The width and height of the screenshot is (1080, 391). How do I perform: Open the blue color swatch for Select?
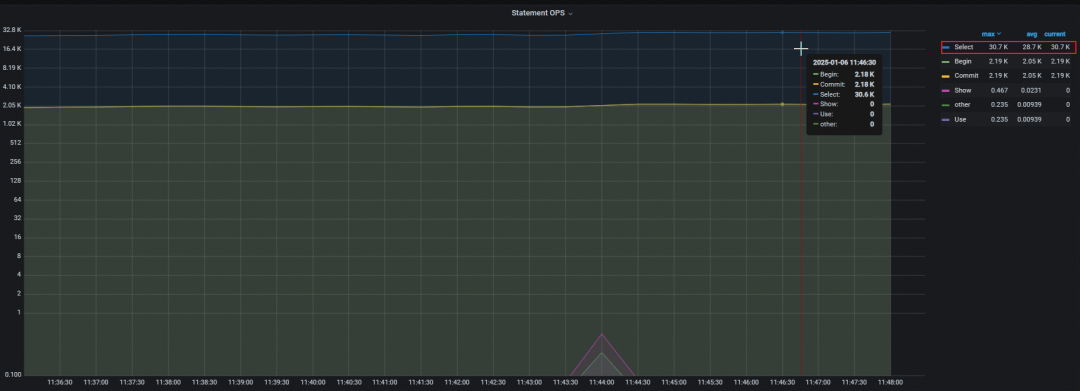pyautogui.click(x=946, y=47)
